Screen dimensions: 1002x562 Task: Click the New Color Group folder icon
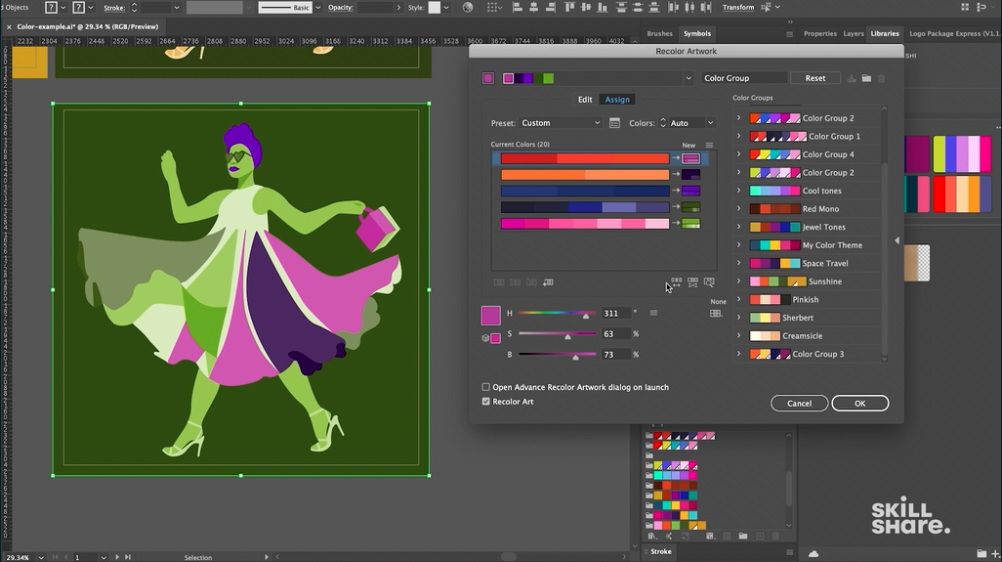[x=866, y=78]
